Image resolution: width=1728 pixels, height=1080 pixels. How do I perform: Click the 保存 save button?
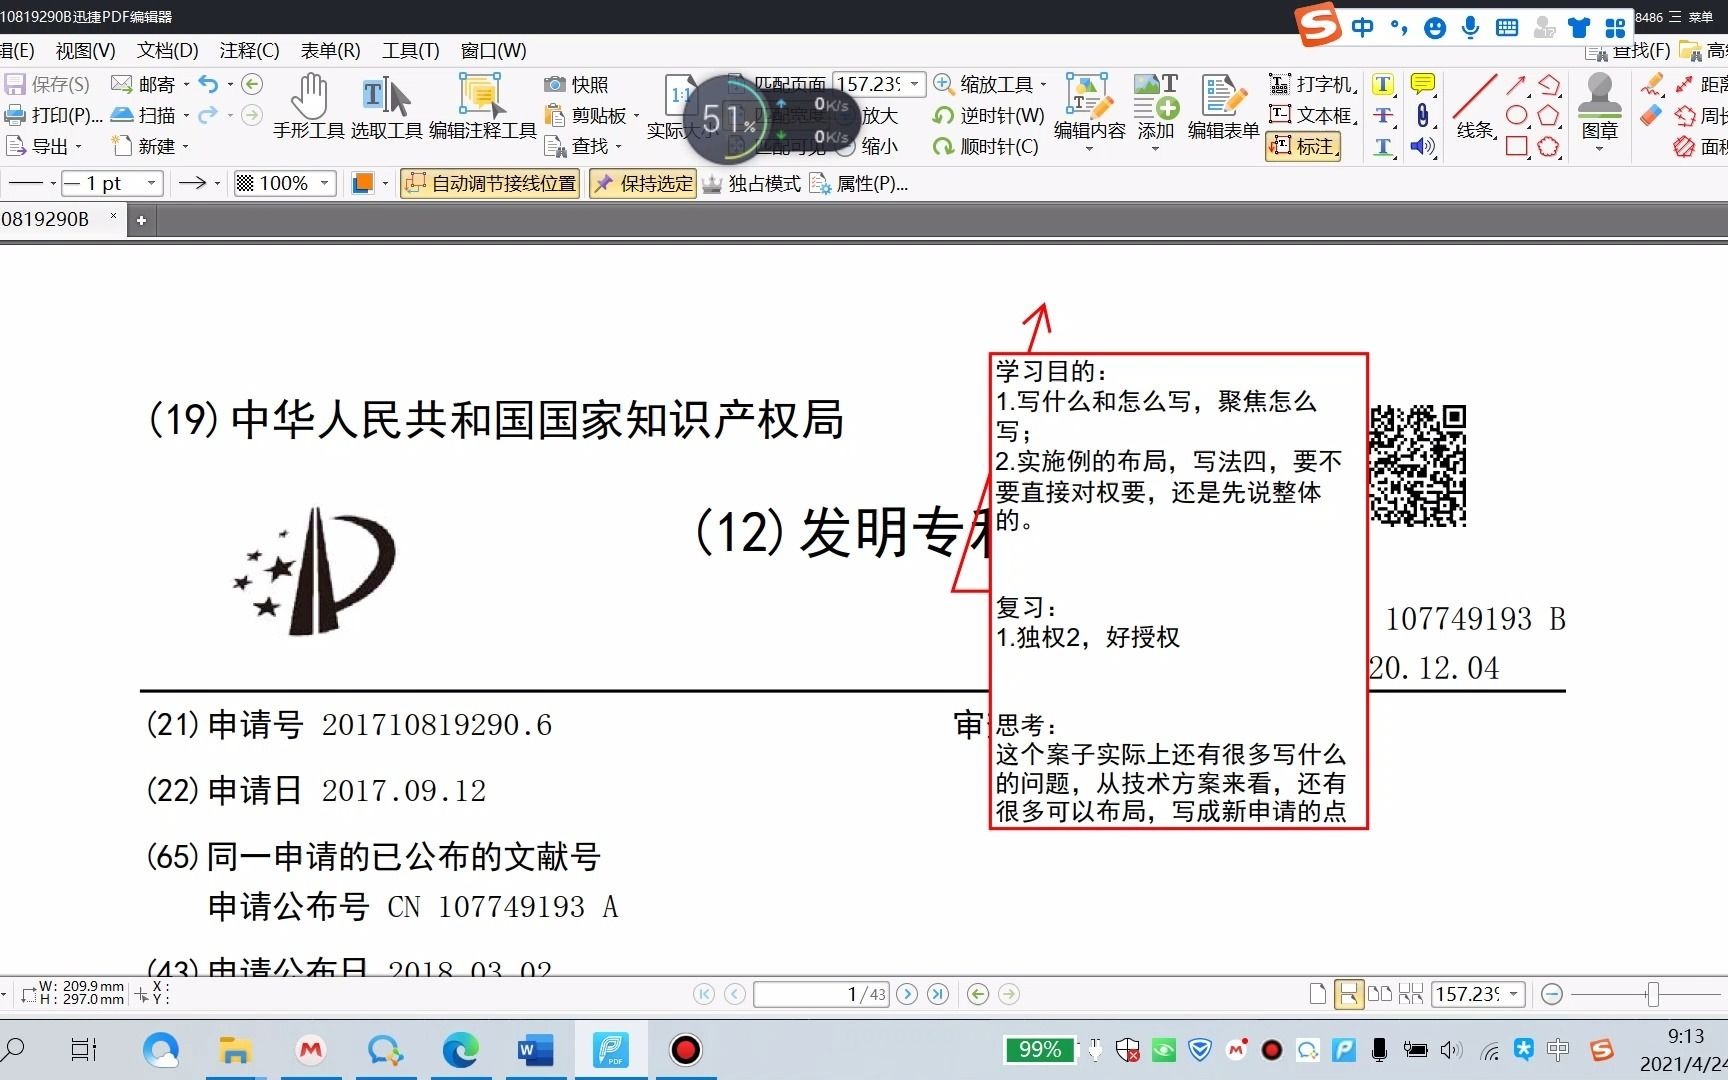coord(47,85)
